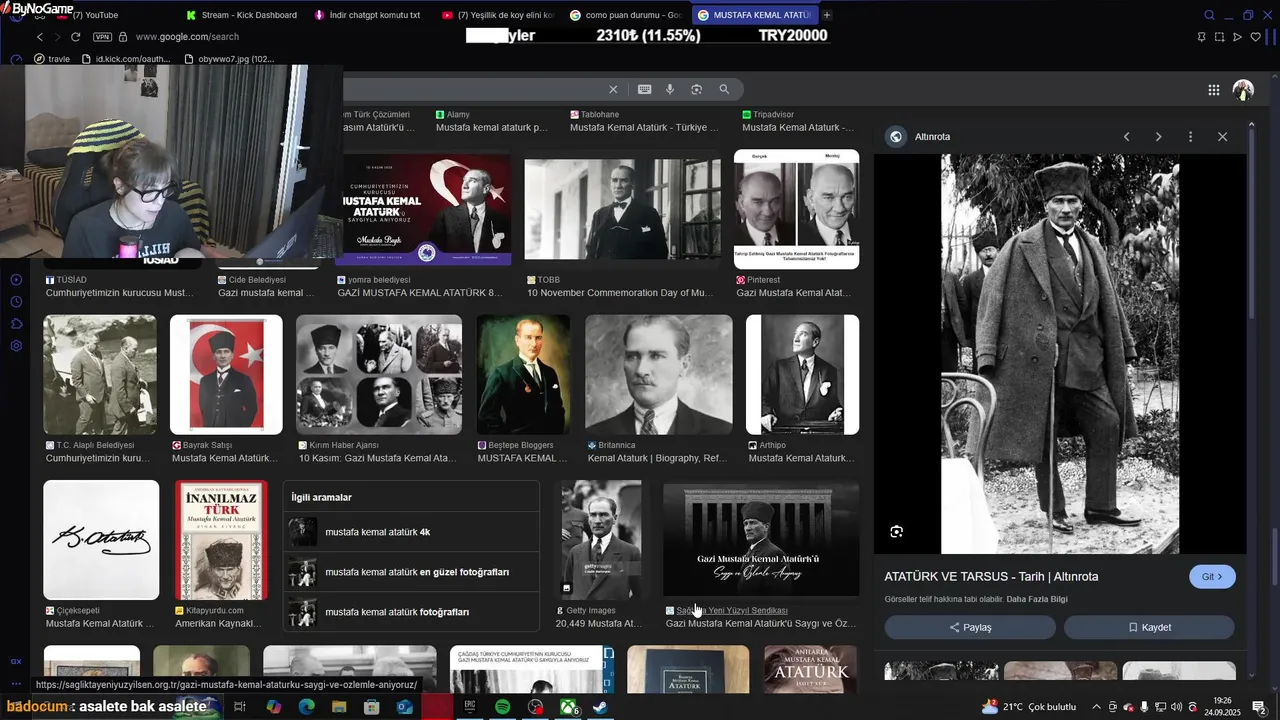The height and width of the screenshot is (720, 1280).
Task: Switch to Yeşillik de koy elini tab
Action: pos(498,15)
